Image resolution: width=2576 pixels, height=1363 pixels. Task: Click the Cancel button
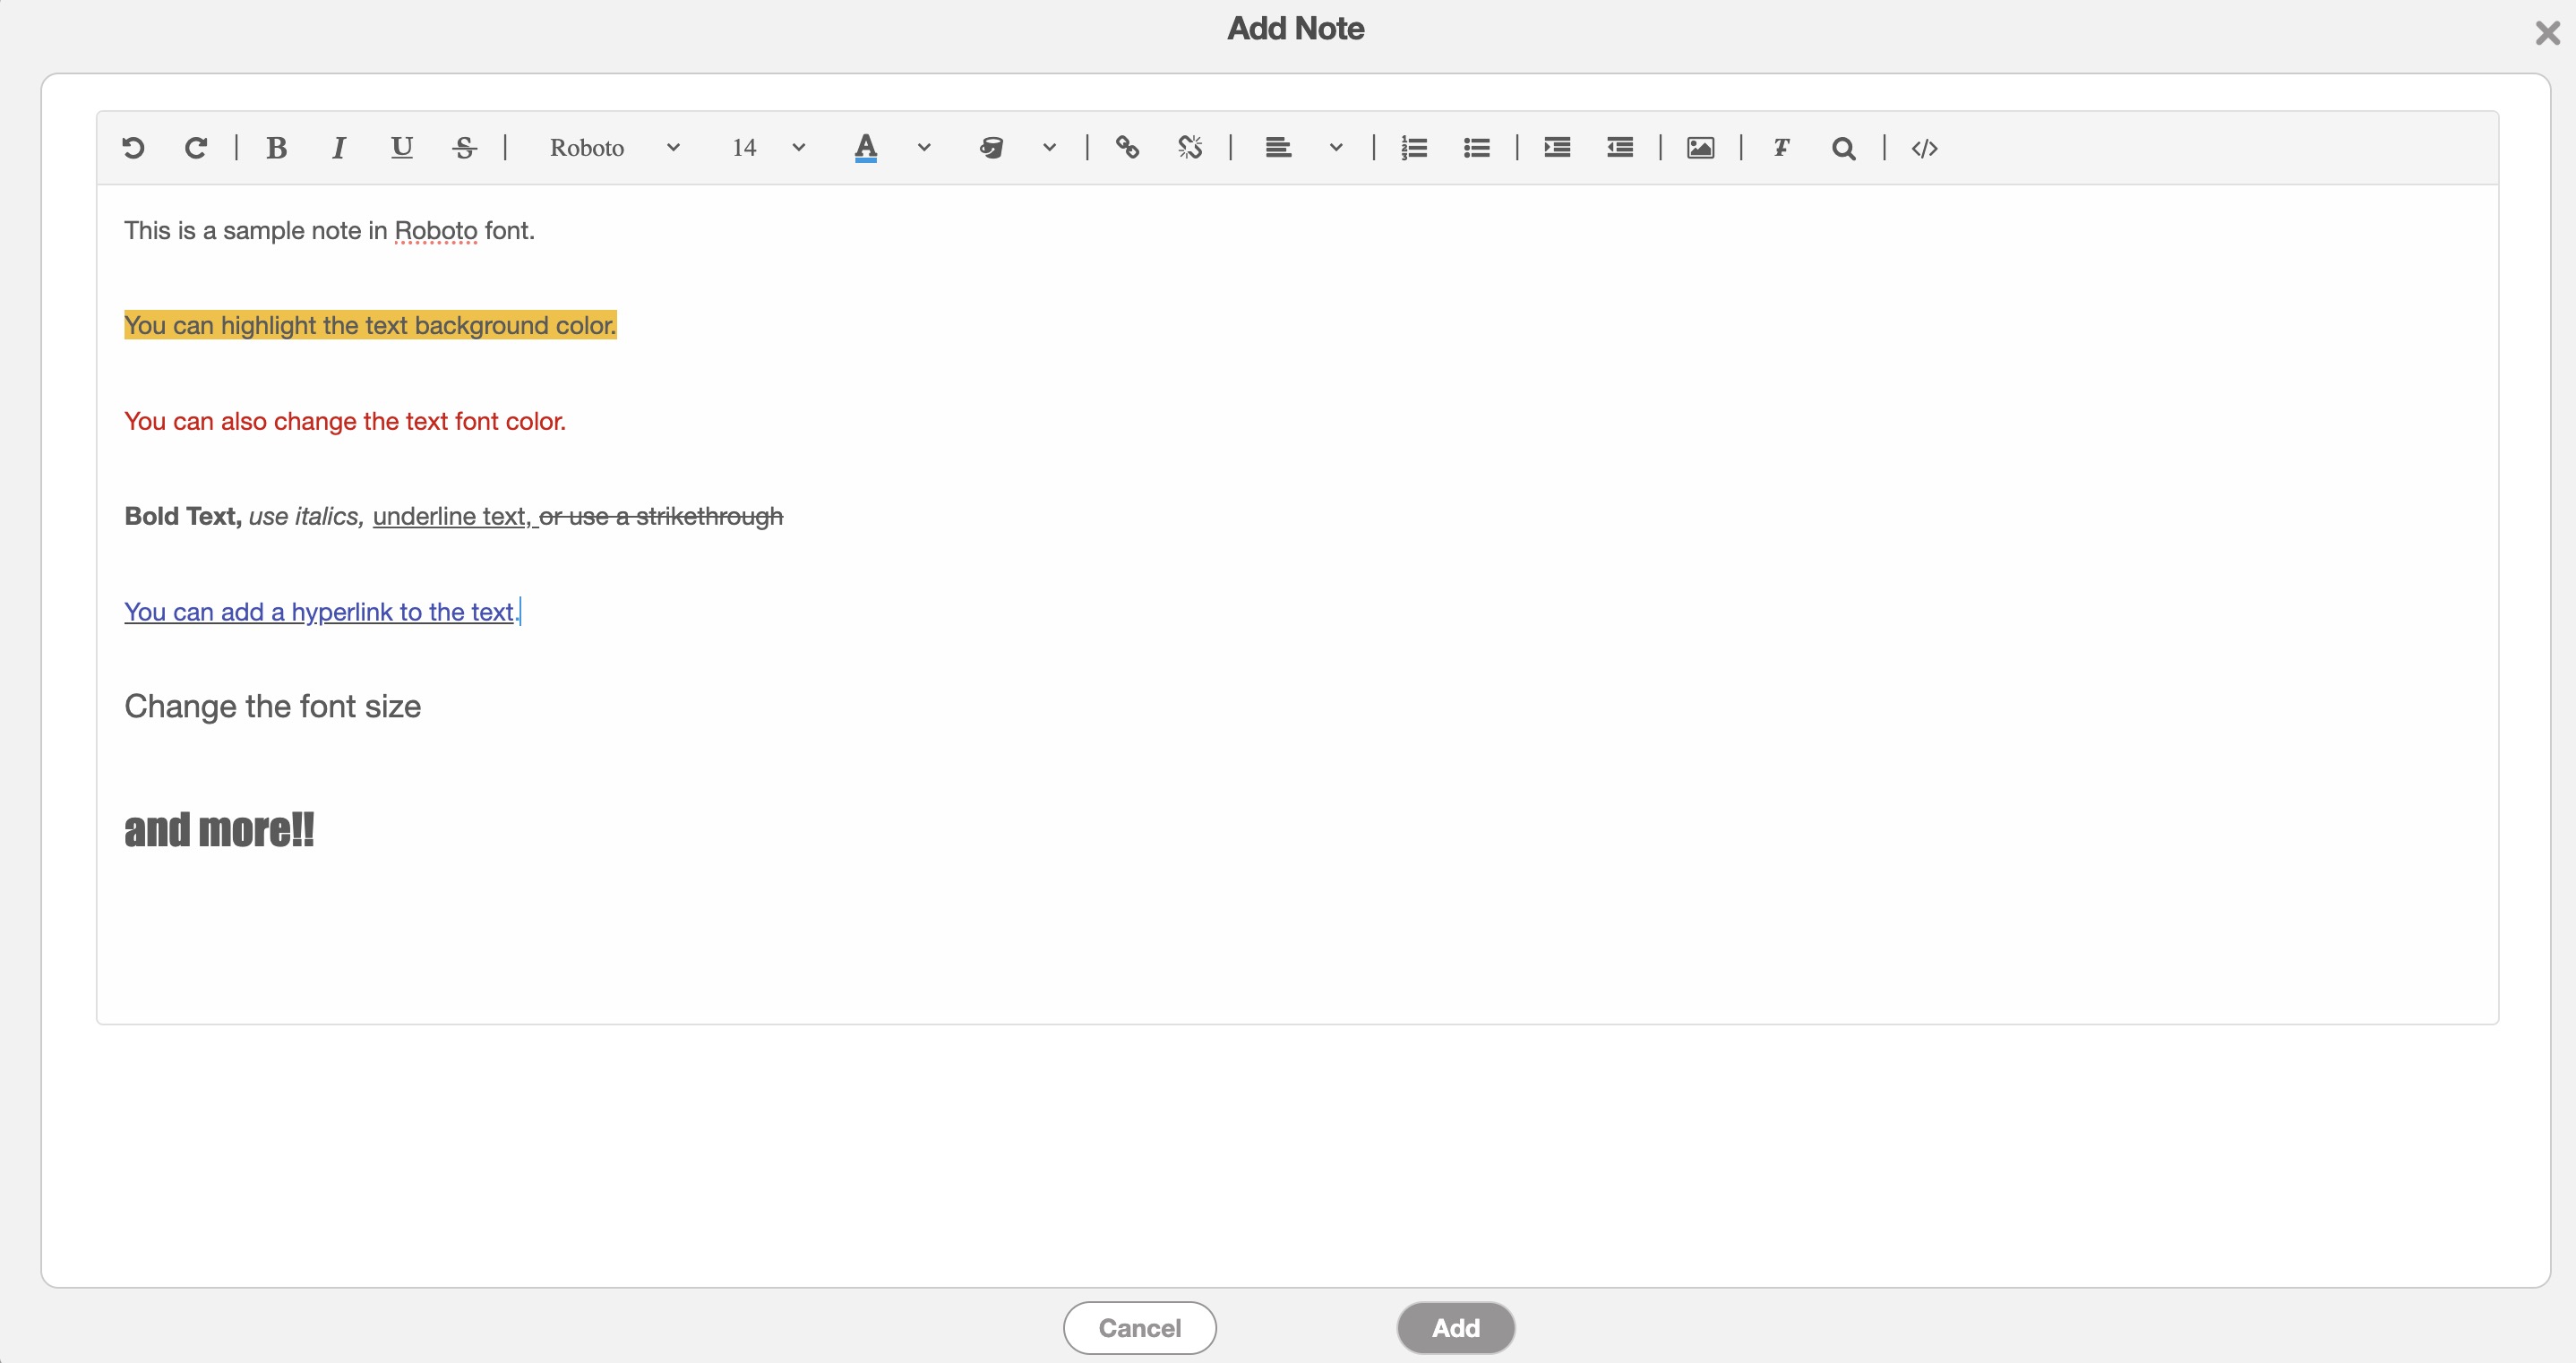(1139, 1328)
